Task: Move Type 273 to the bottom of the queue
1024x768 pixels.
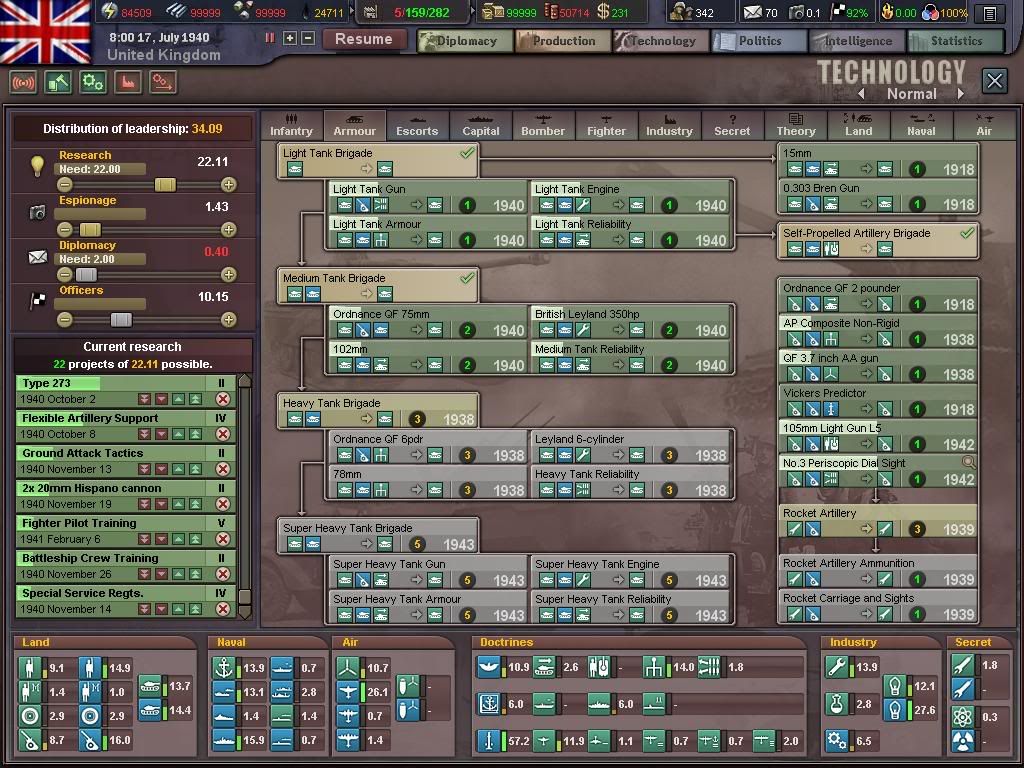Action: pos(144,399)
